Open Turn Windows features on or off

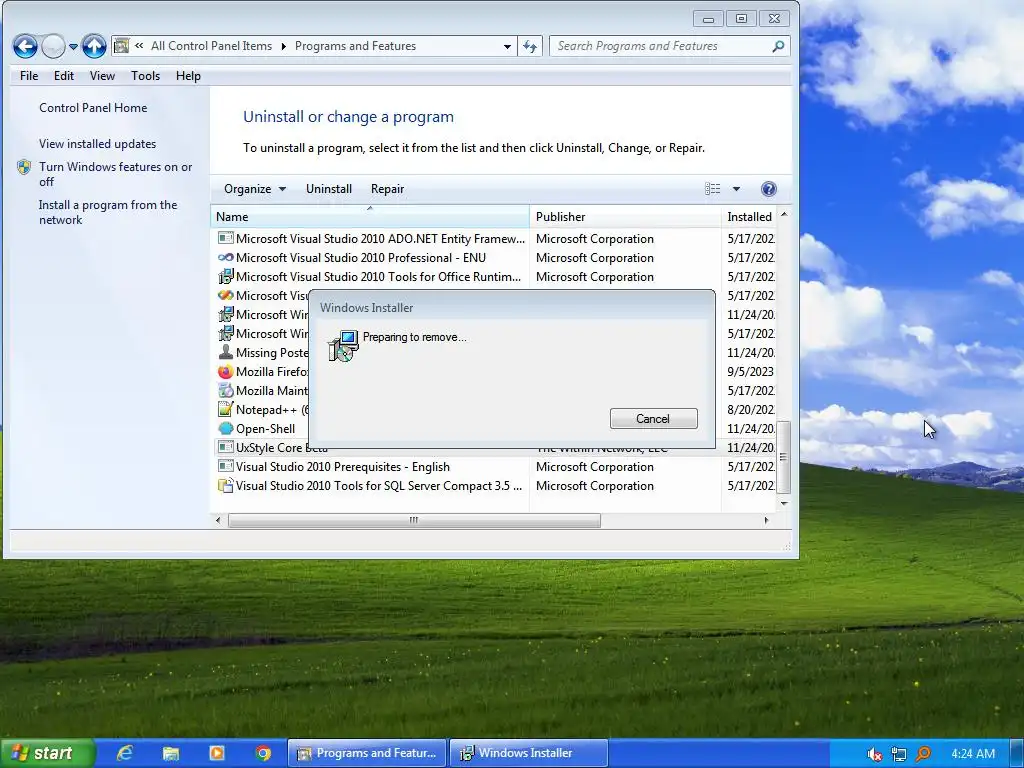[115, 174]
